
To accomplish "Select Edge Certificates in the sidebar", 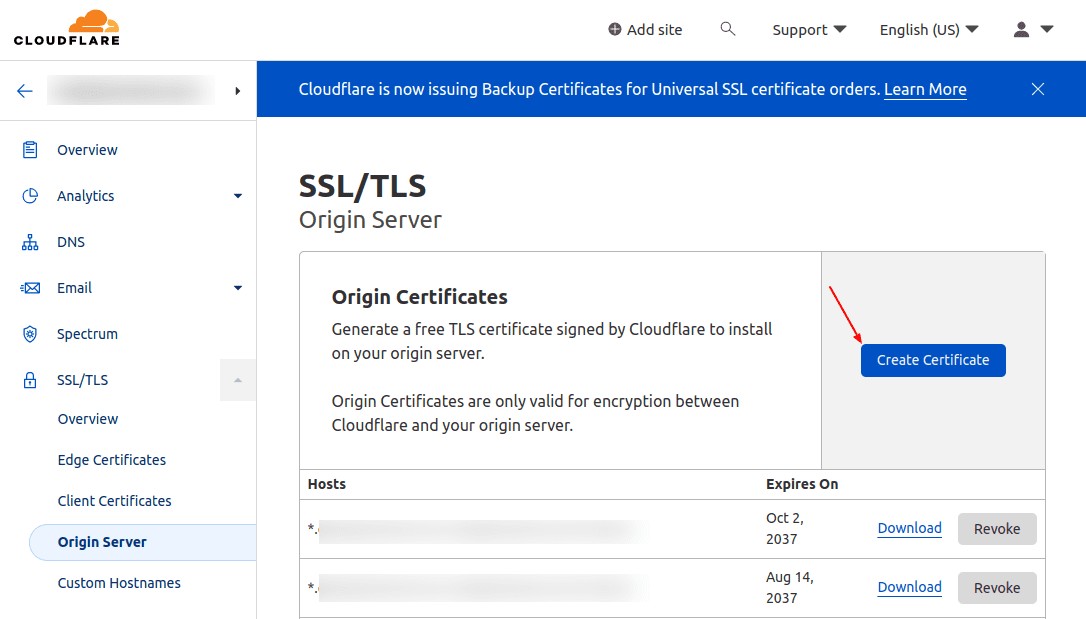I will (111, 459).
